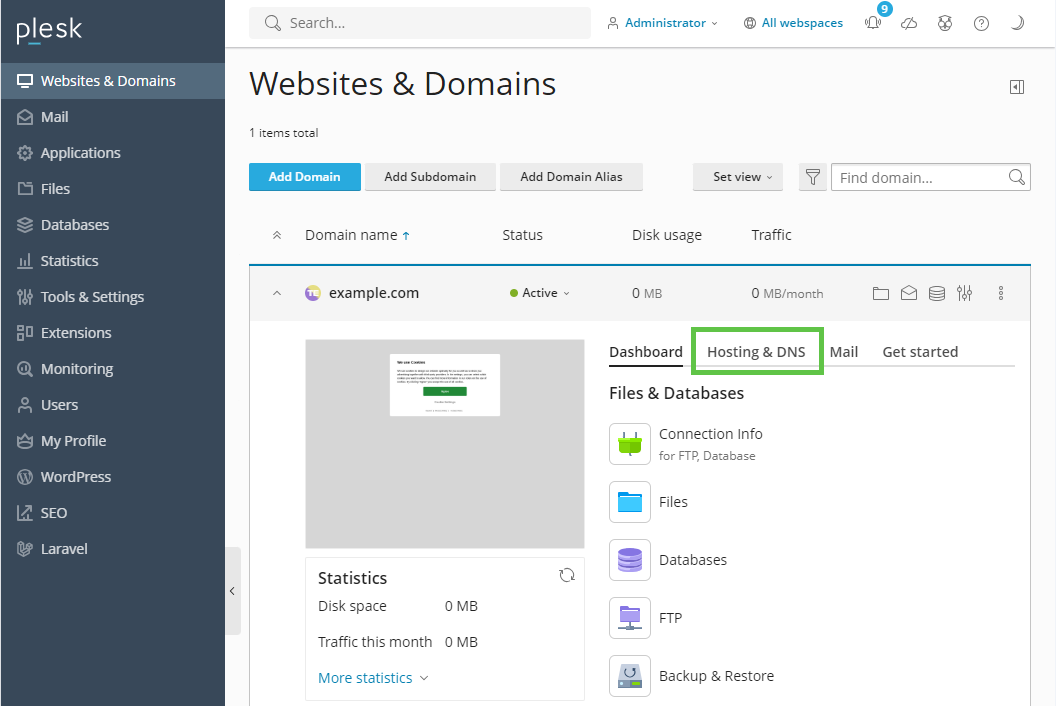Click the Add Domain button

pyautogui.click(x=304, y=177)
